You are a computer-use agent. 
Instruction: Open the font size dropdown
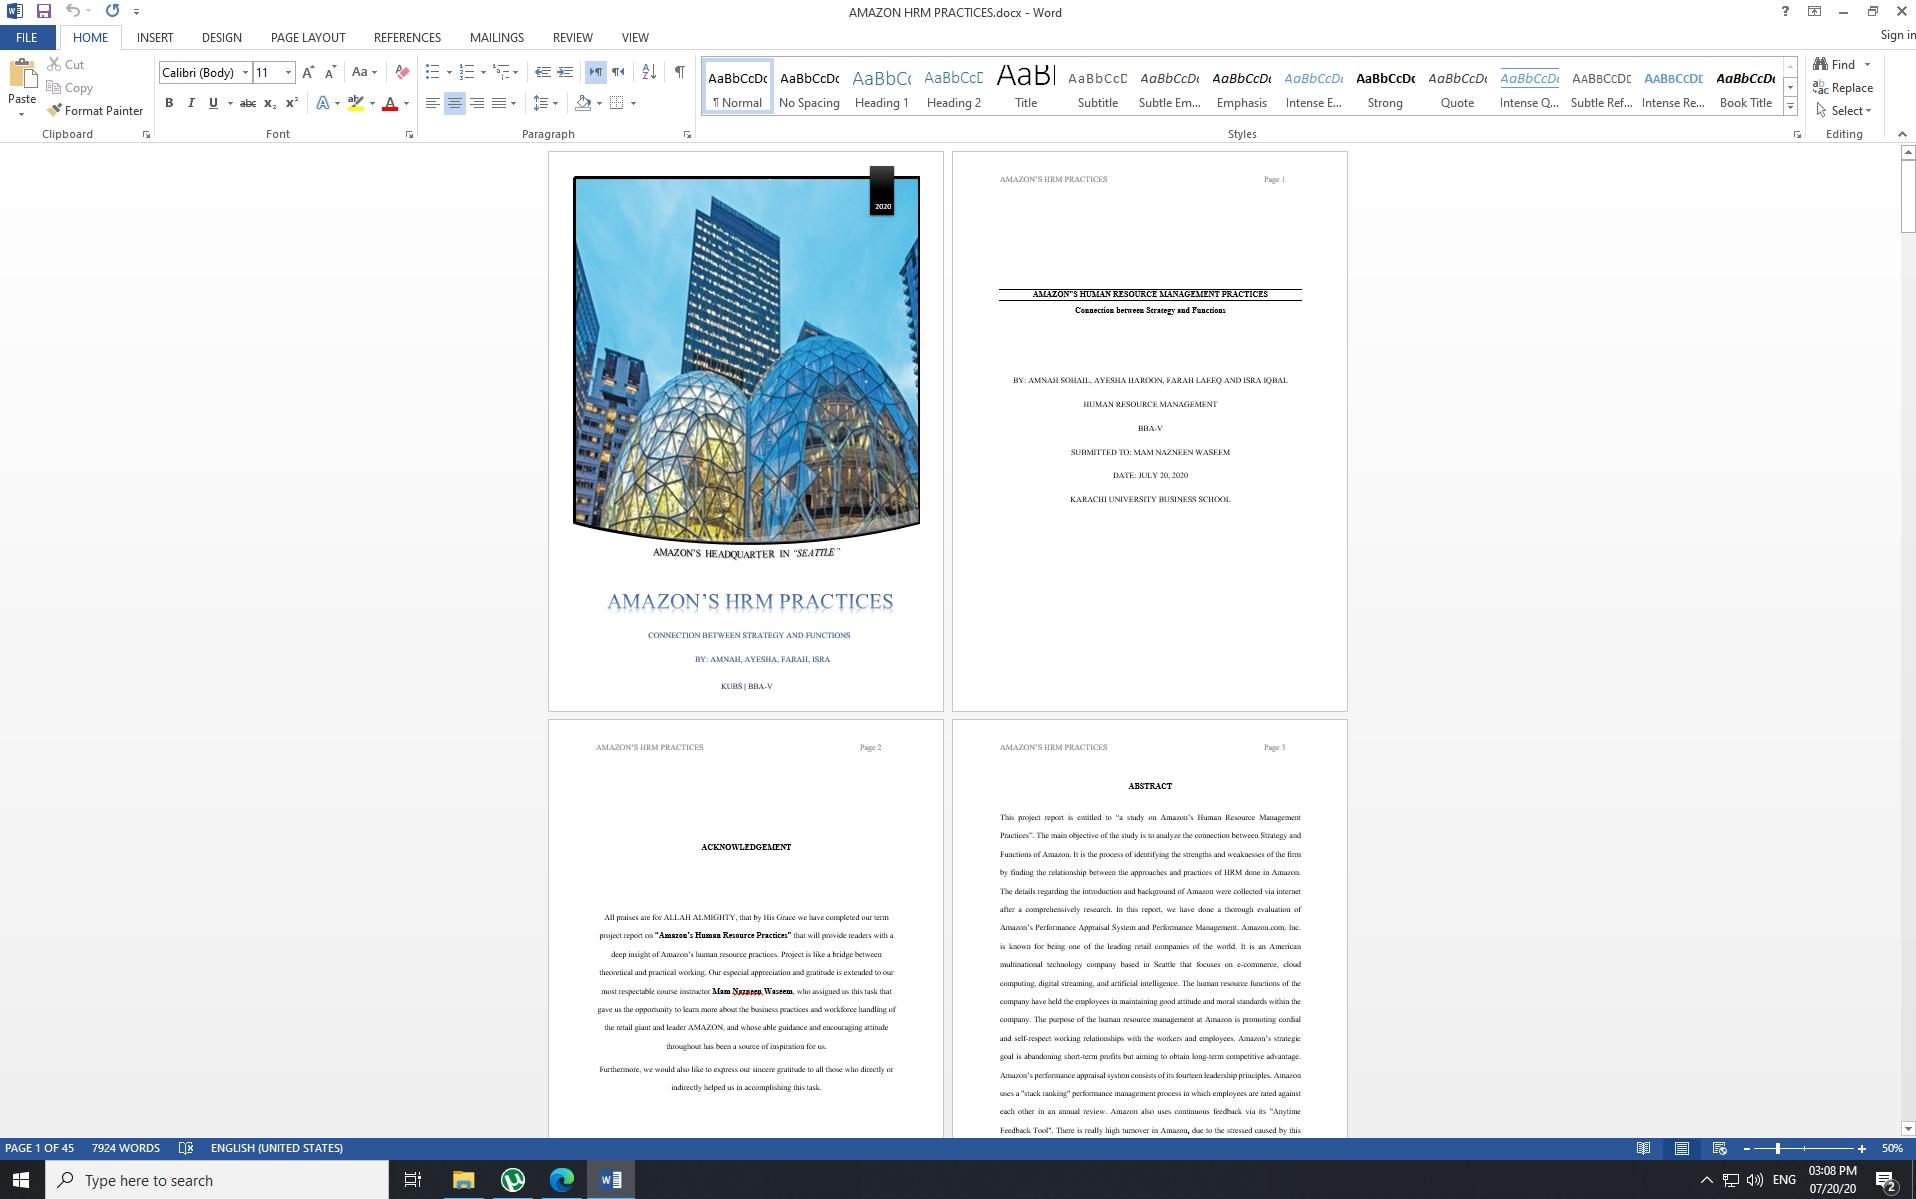coord(288,72)
